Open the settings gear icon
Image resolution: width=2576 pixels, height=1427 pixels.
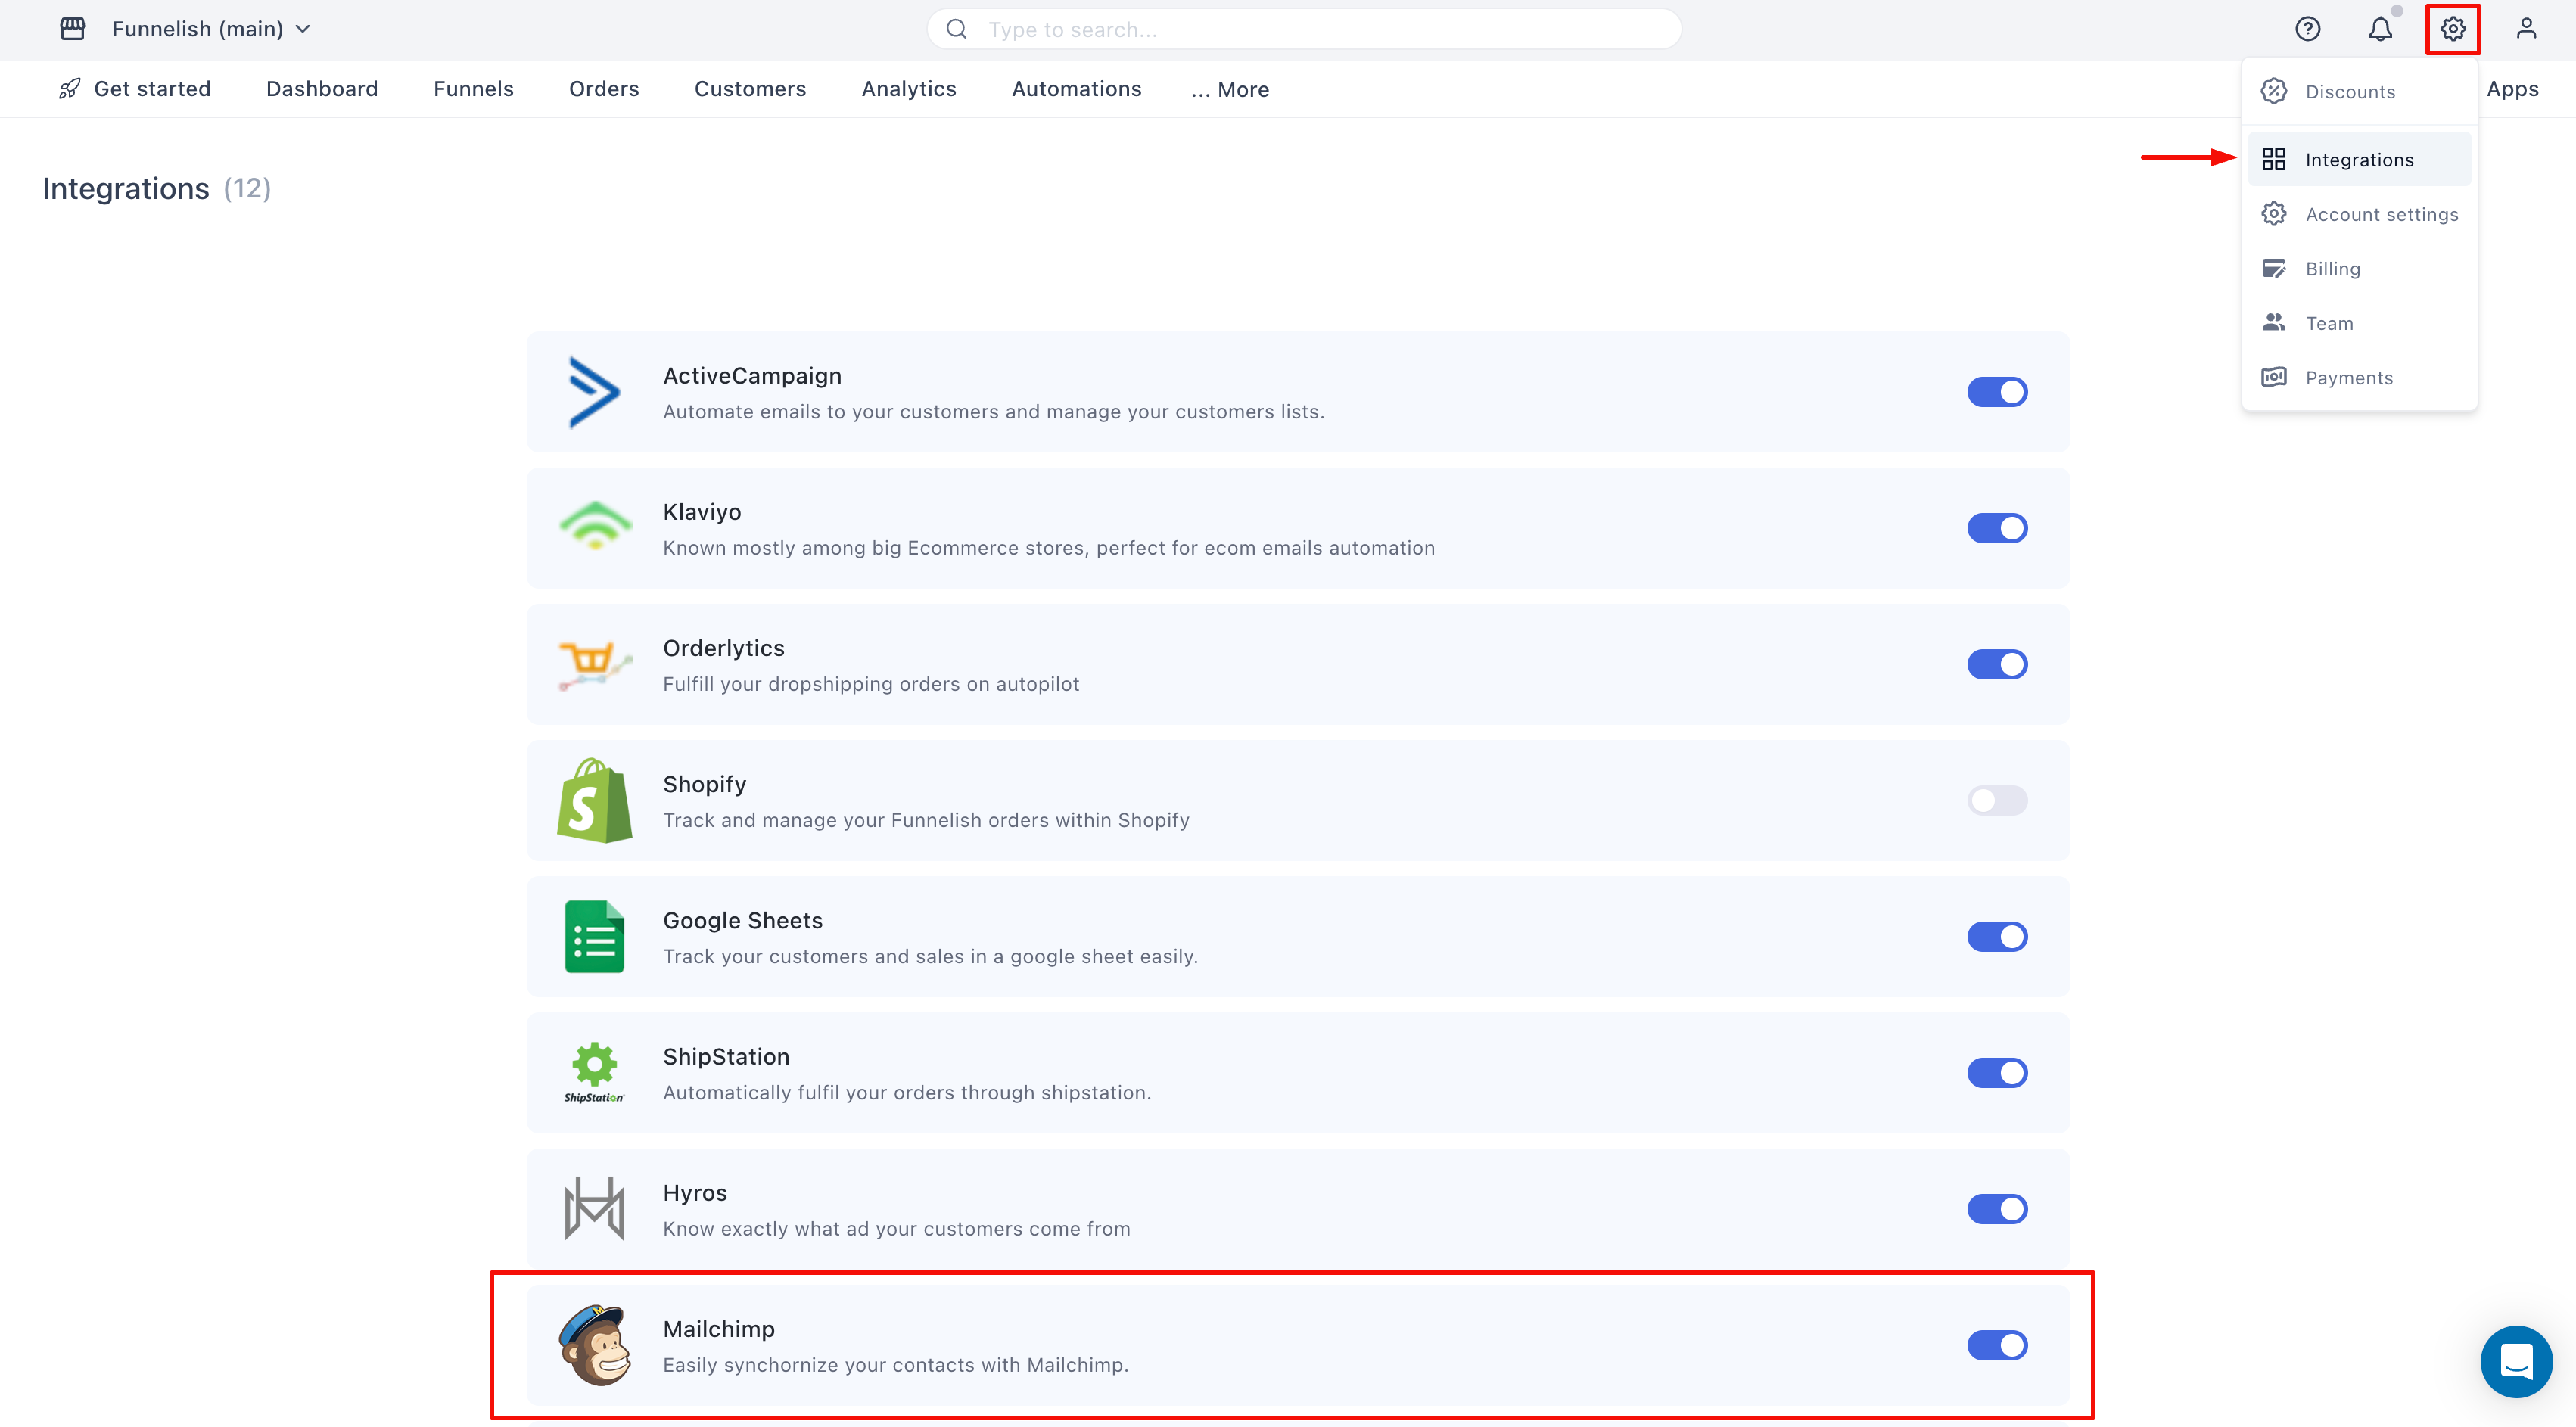pyautogui.click(x=2452, y=29)
